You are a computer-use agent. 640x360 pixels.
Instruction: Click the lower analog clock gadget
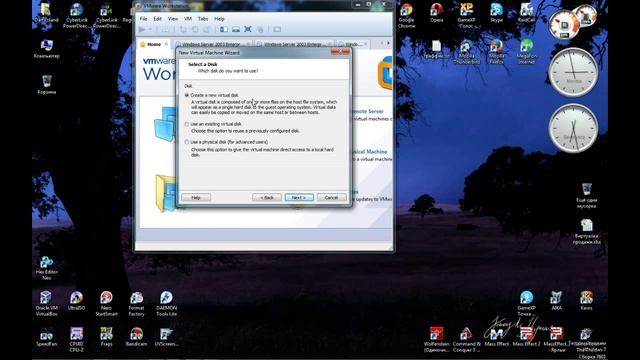(573, 128)
